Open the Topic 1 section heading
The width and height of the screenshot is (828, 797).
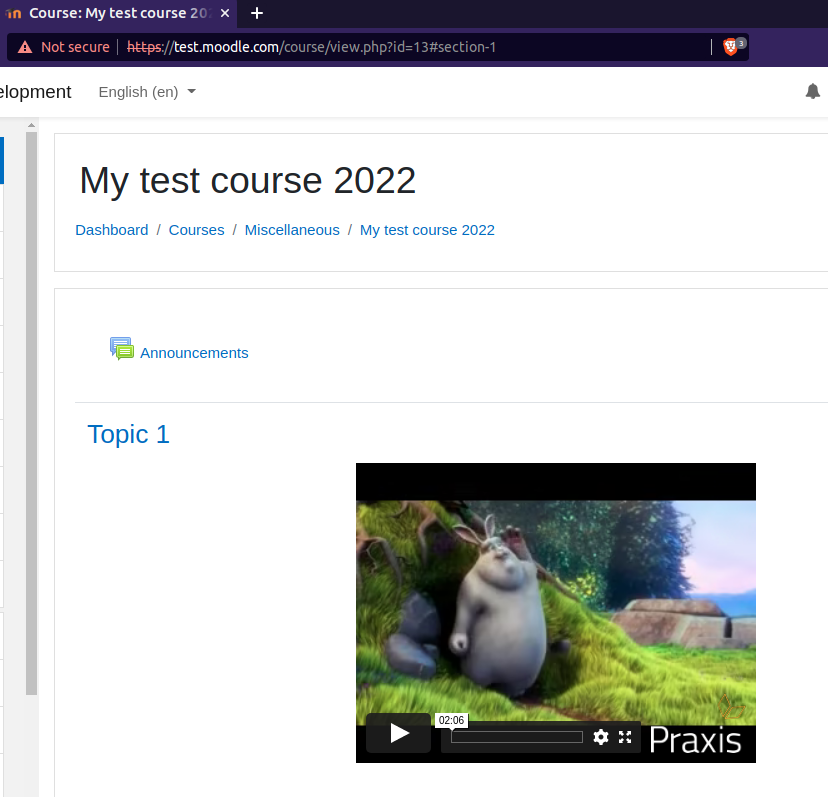(128, 434)
